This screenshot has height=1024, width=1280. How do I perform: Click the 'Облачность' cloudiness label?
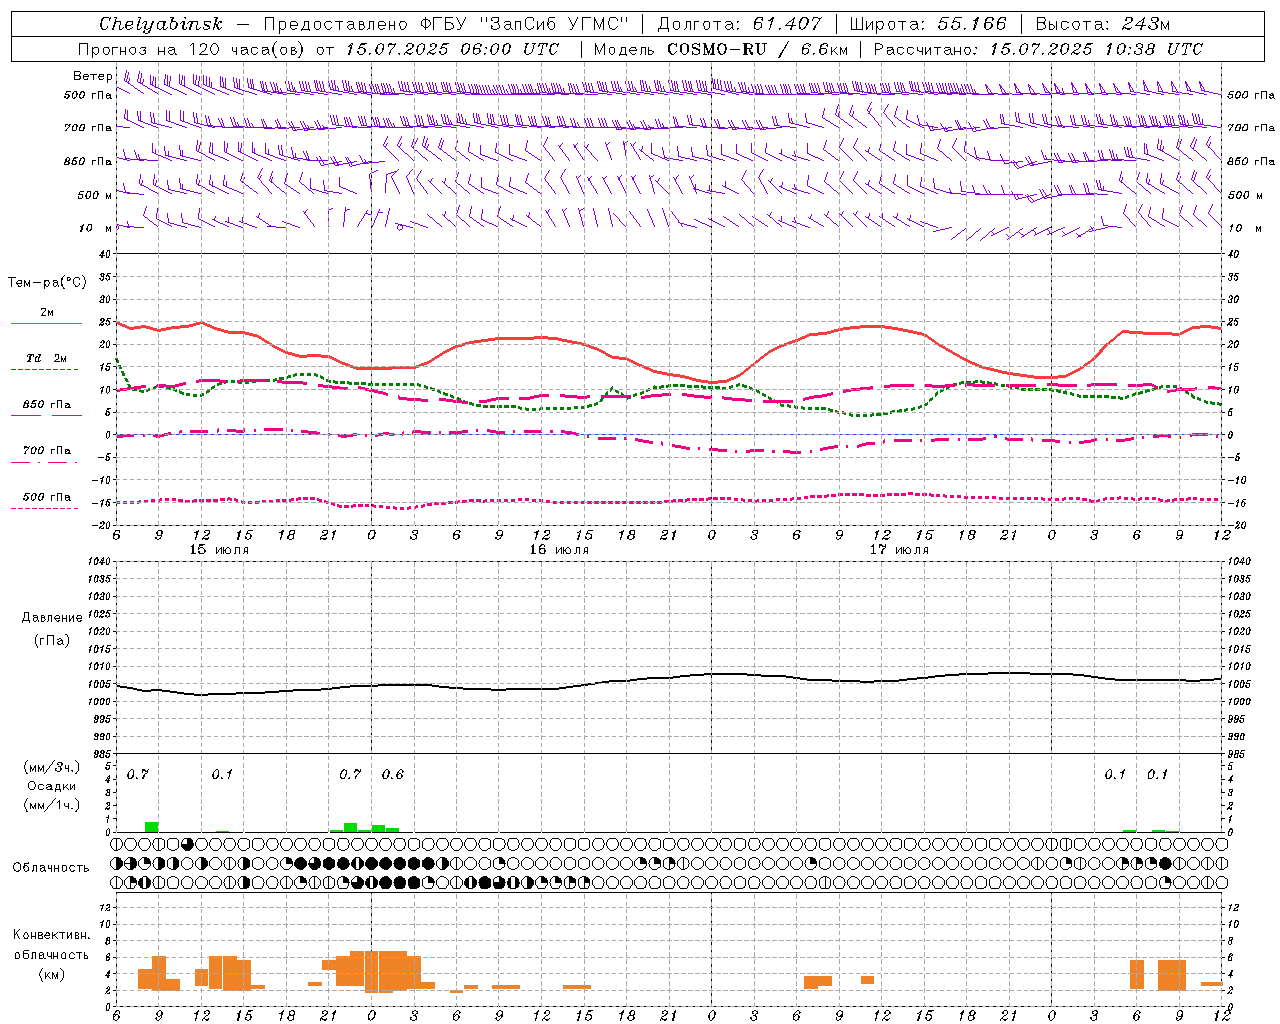[x=51, y=868]
